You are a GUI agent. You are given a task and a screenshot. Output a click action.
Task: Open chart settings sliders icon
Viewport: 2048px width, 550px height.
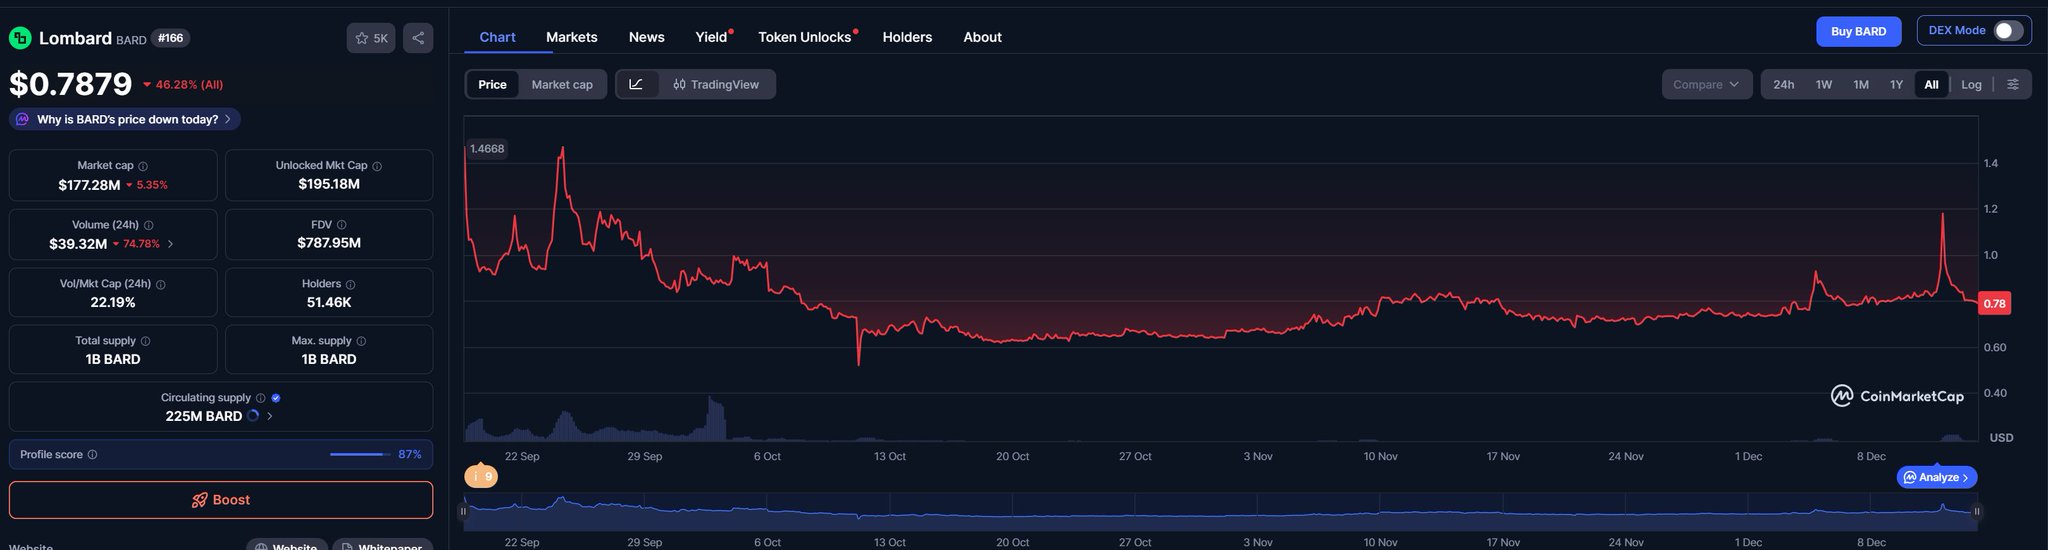(x=2013, y=84)
